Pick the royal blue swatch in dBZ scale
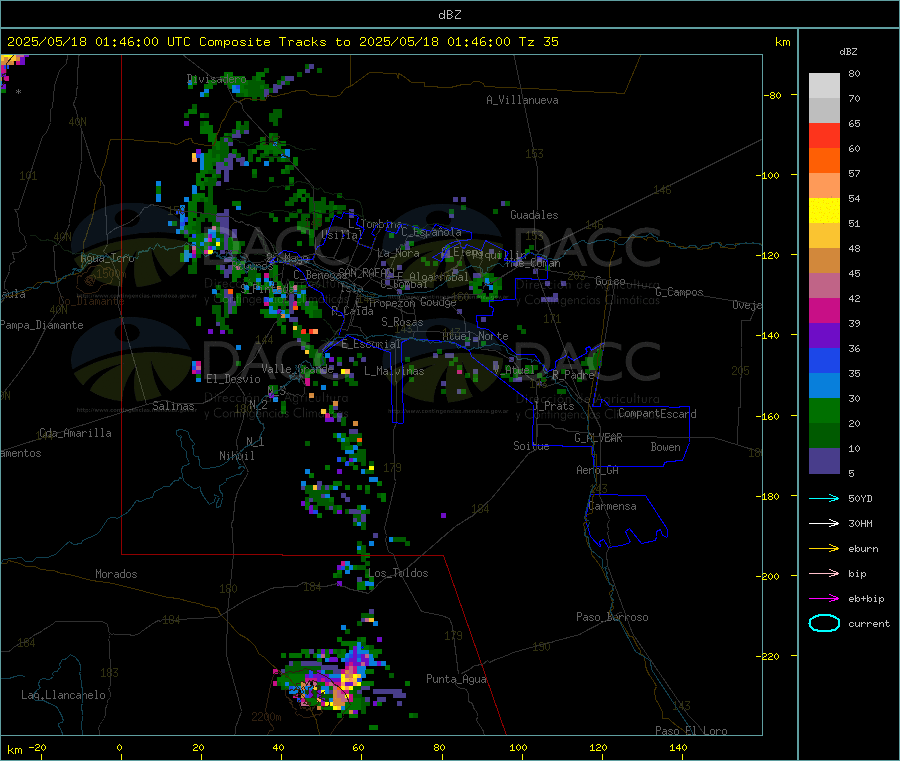Screen dimensions: 900x761 pyautogui.click(x=824, y=360)
